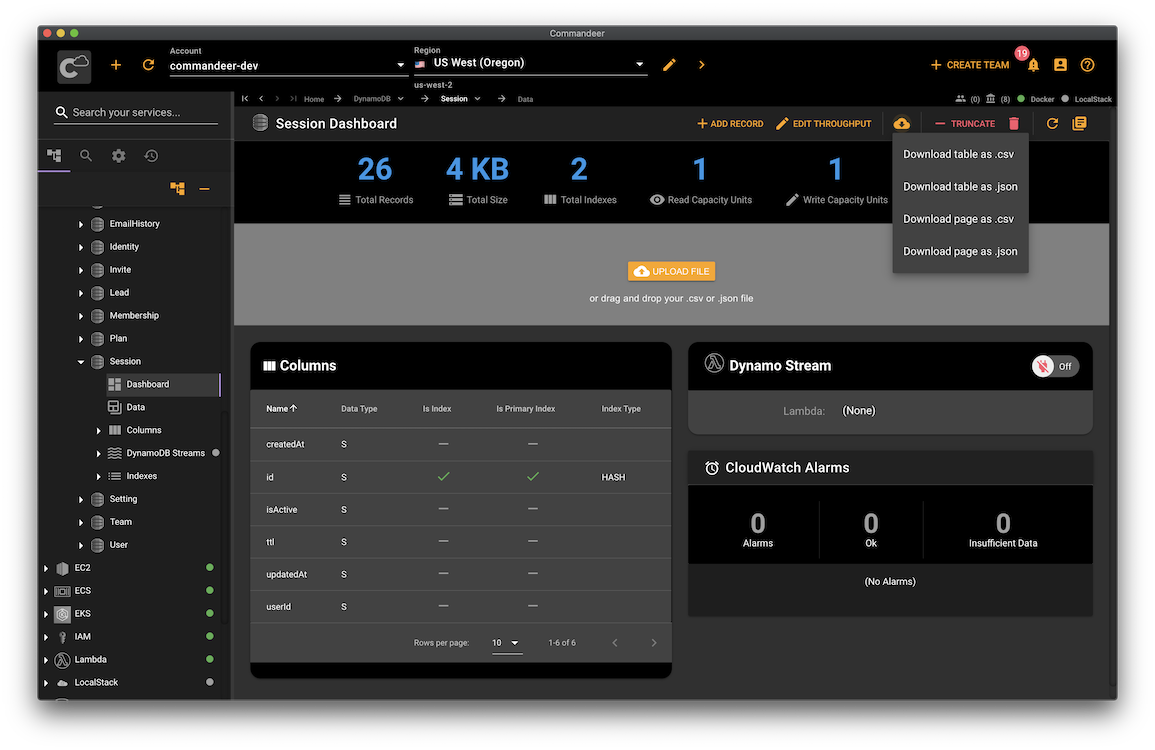The height and width of the screenshot is (750, 1155).
Task: Choose Download page as .json
Action: tap(960, 252)
